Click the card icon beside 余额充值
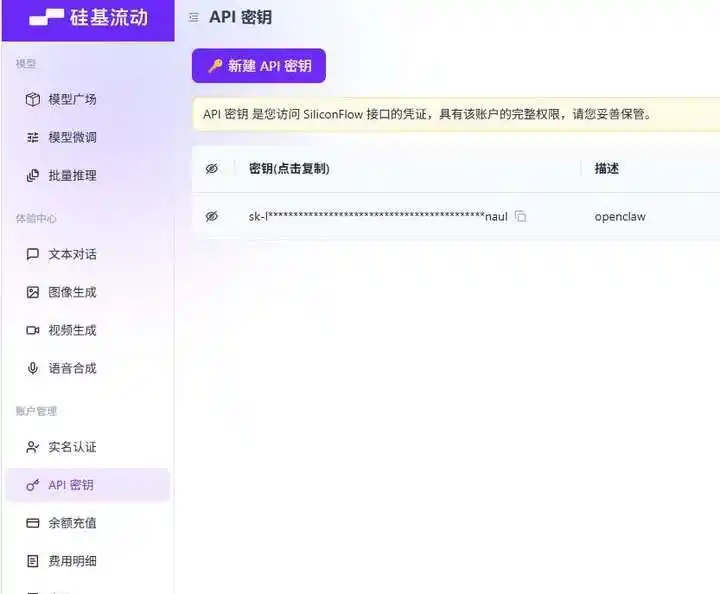The width and height of the screenshot is (720, 594). [x=33, y=523]
